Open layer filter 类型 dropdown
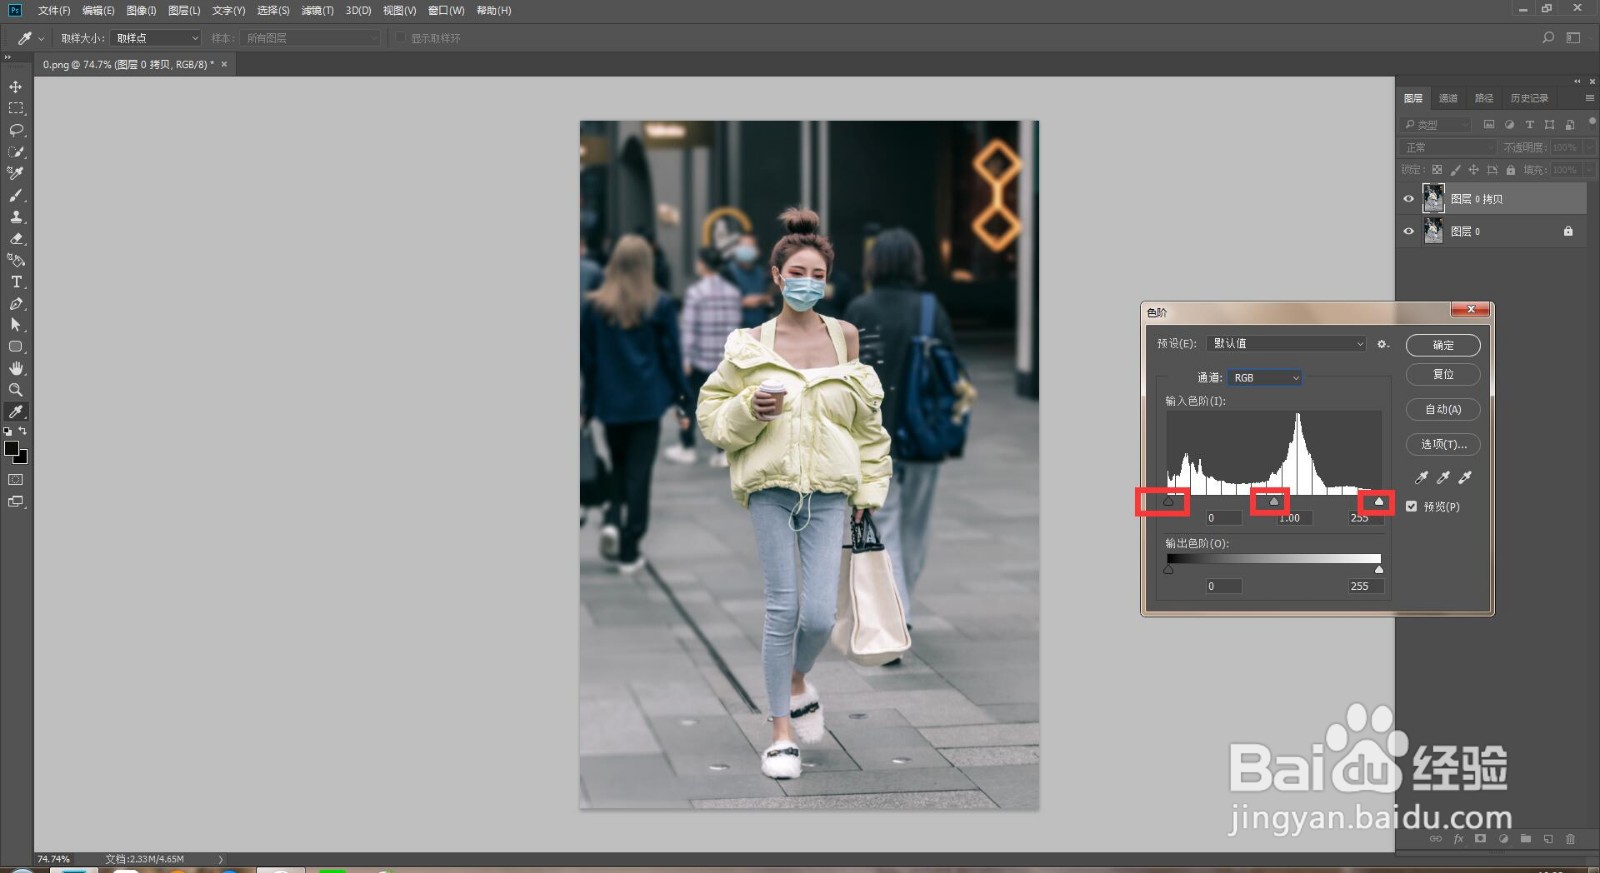1600x873 pixels. pos(1436,125)
